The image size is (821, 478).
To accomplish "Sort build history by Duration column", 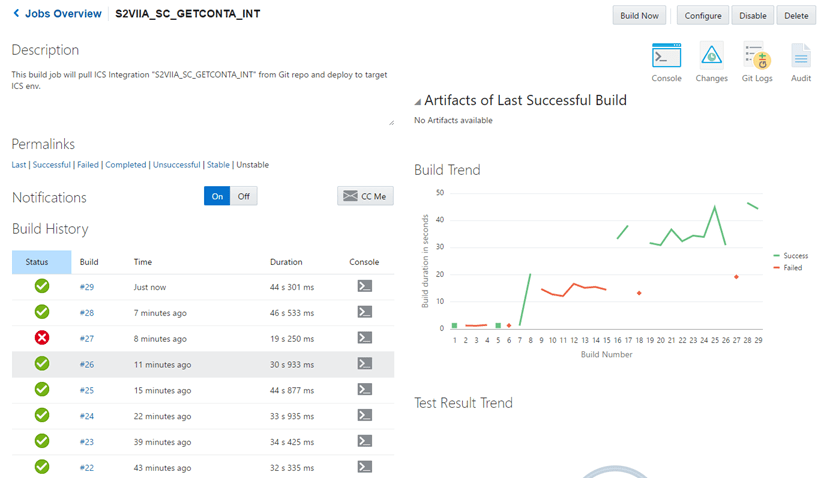I will [x=286, y=262].
